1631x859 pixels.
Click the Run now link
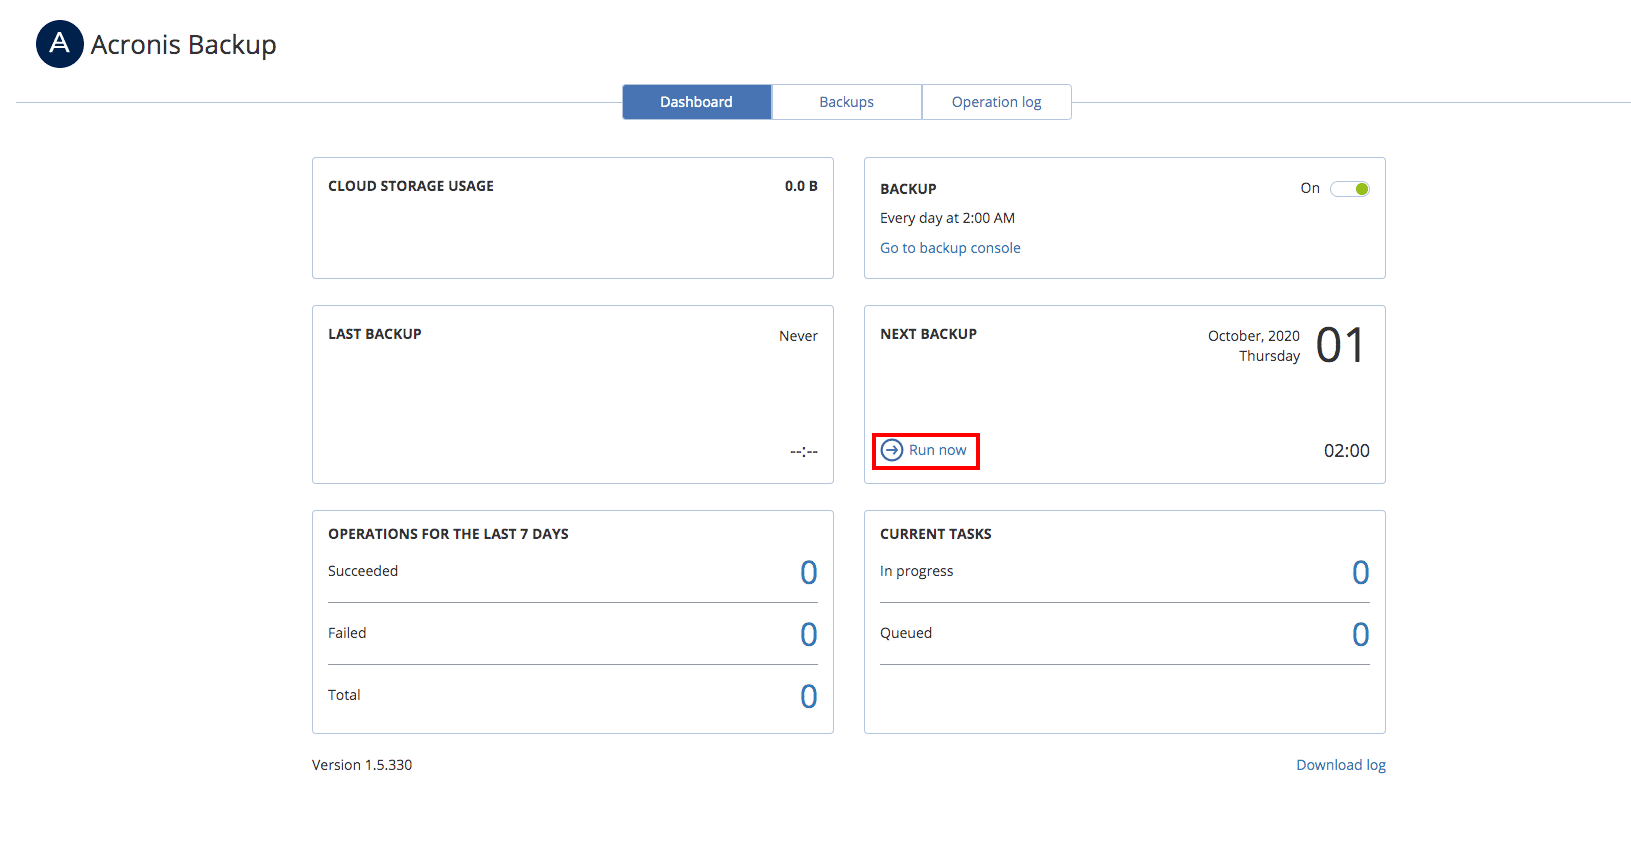tap(938, 451)
